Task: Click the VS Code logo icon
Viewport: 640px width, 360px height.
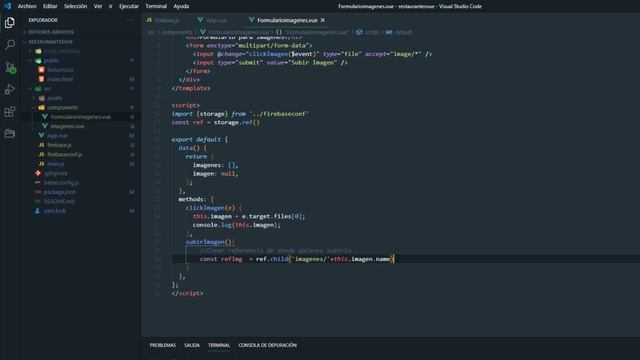Action: (x=7, y=6)
